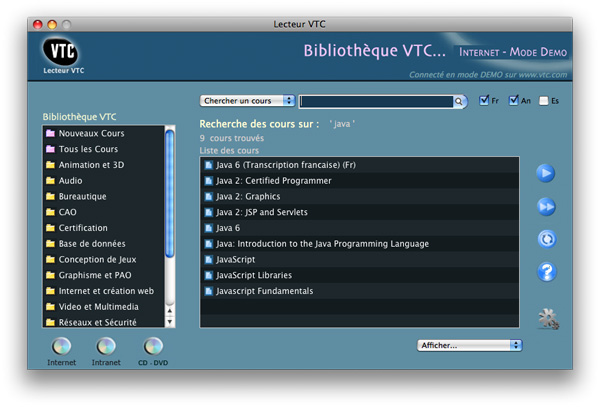
Task: Open the Chercher un cours dropdown
Action: (x=247, y=101)
